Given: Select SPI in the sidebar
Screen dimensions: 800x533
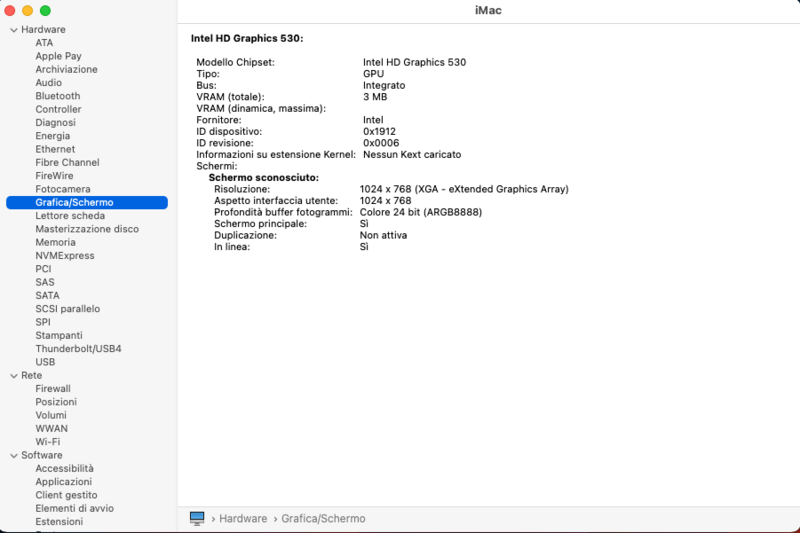Looking at the screenshot, I should [43, 322].
